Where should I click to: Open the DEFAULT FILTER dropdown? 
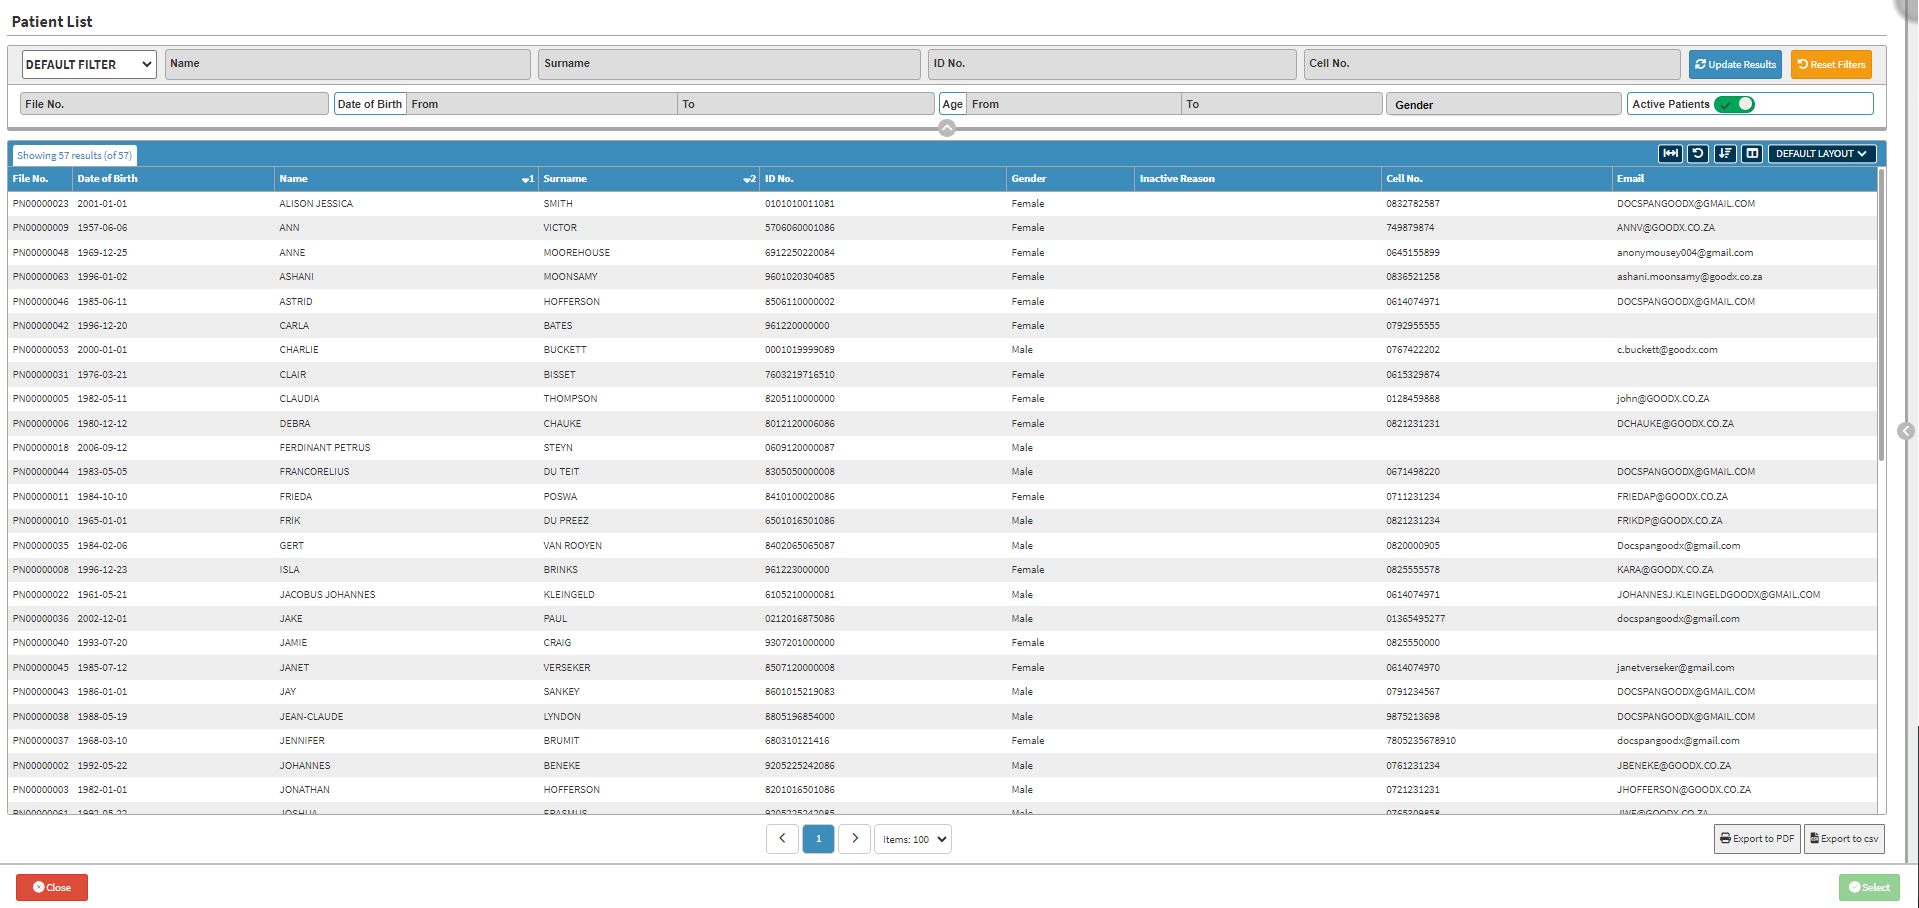point(89,65)
